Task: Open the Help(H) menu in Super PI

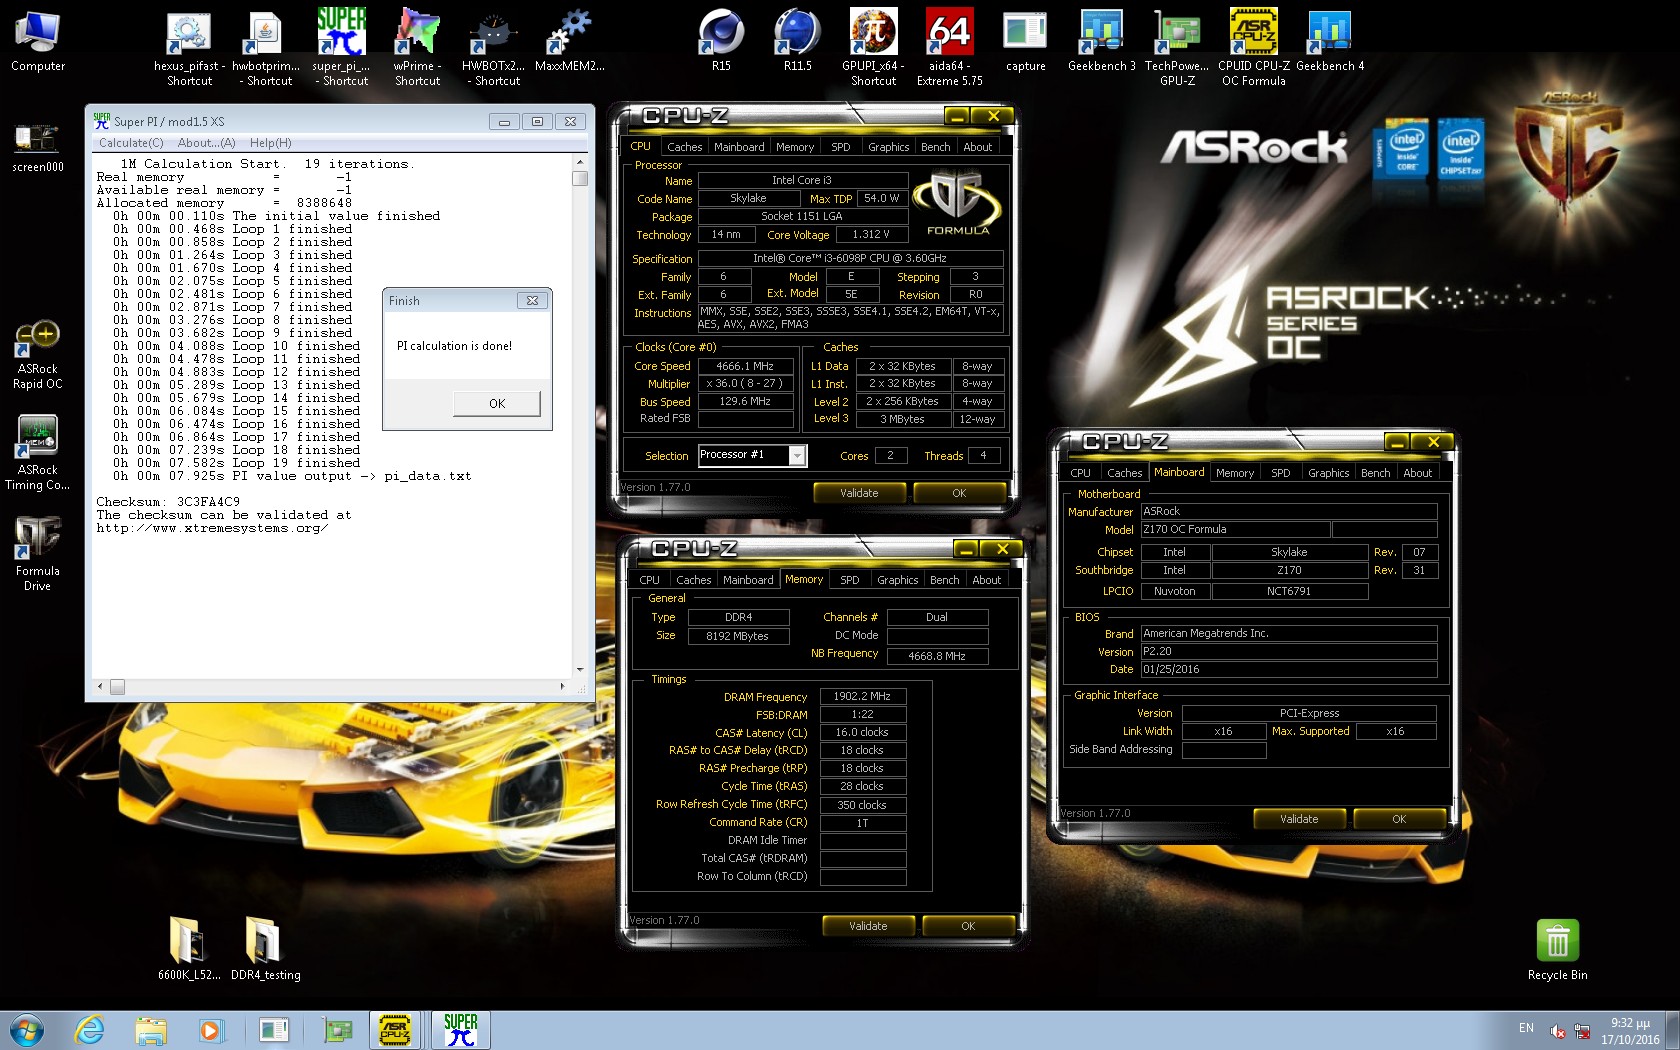Action: click(x=270, y=143)
